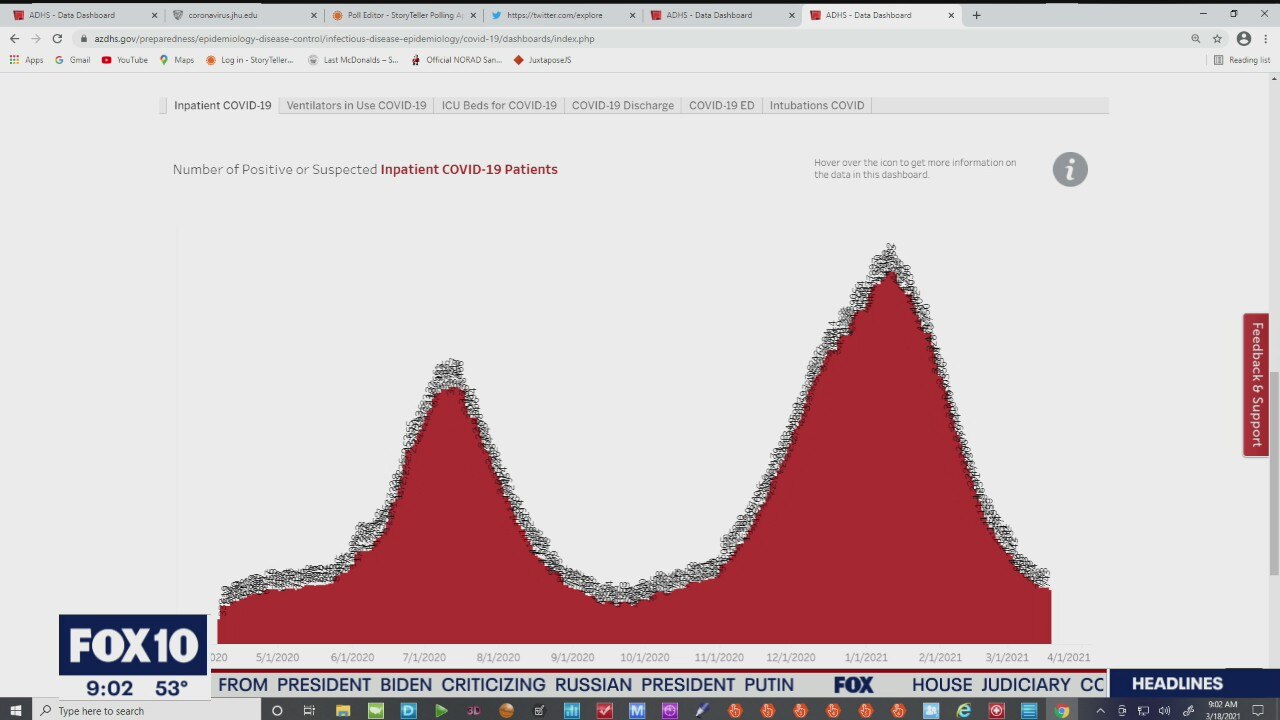1280x720 pixels.
Task: Switch to Ventilators in Use COVID-19 tab
Action: 356,105
